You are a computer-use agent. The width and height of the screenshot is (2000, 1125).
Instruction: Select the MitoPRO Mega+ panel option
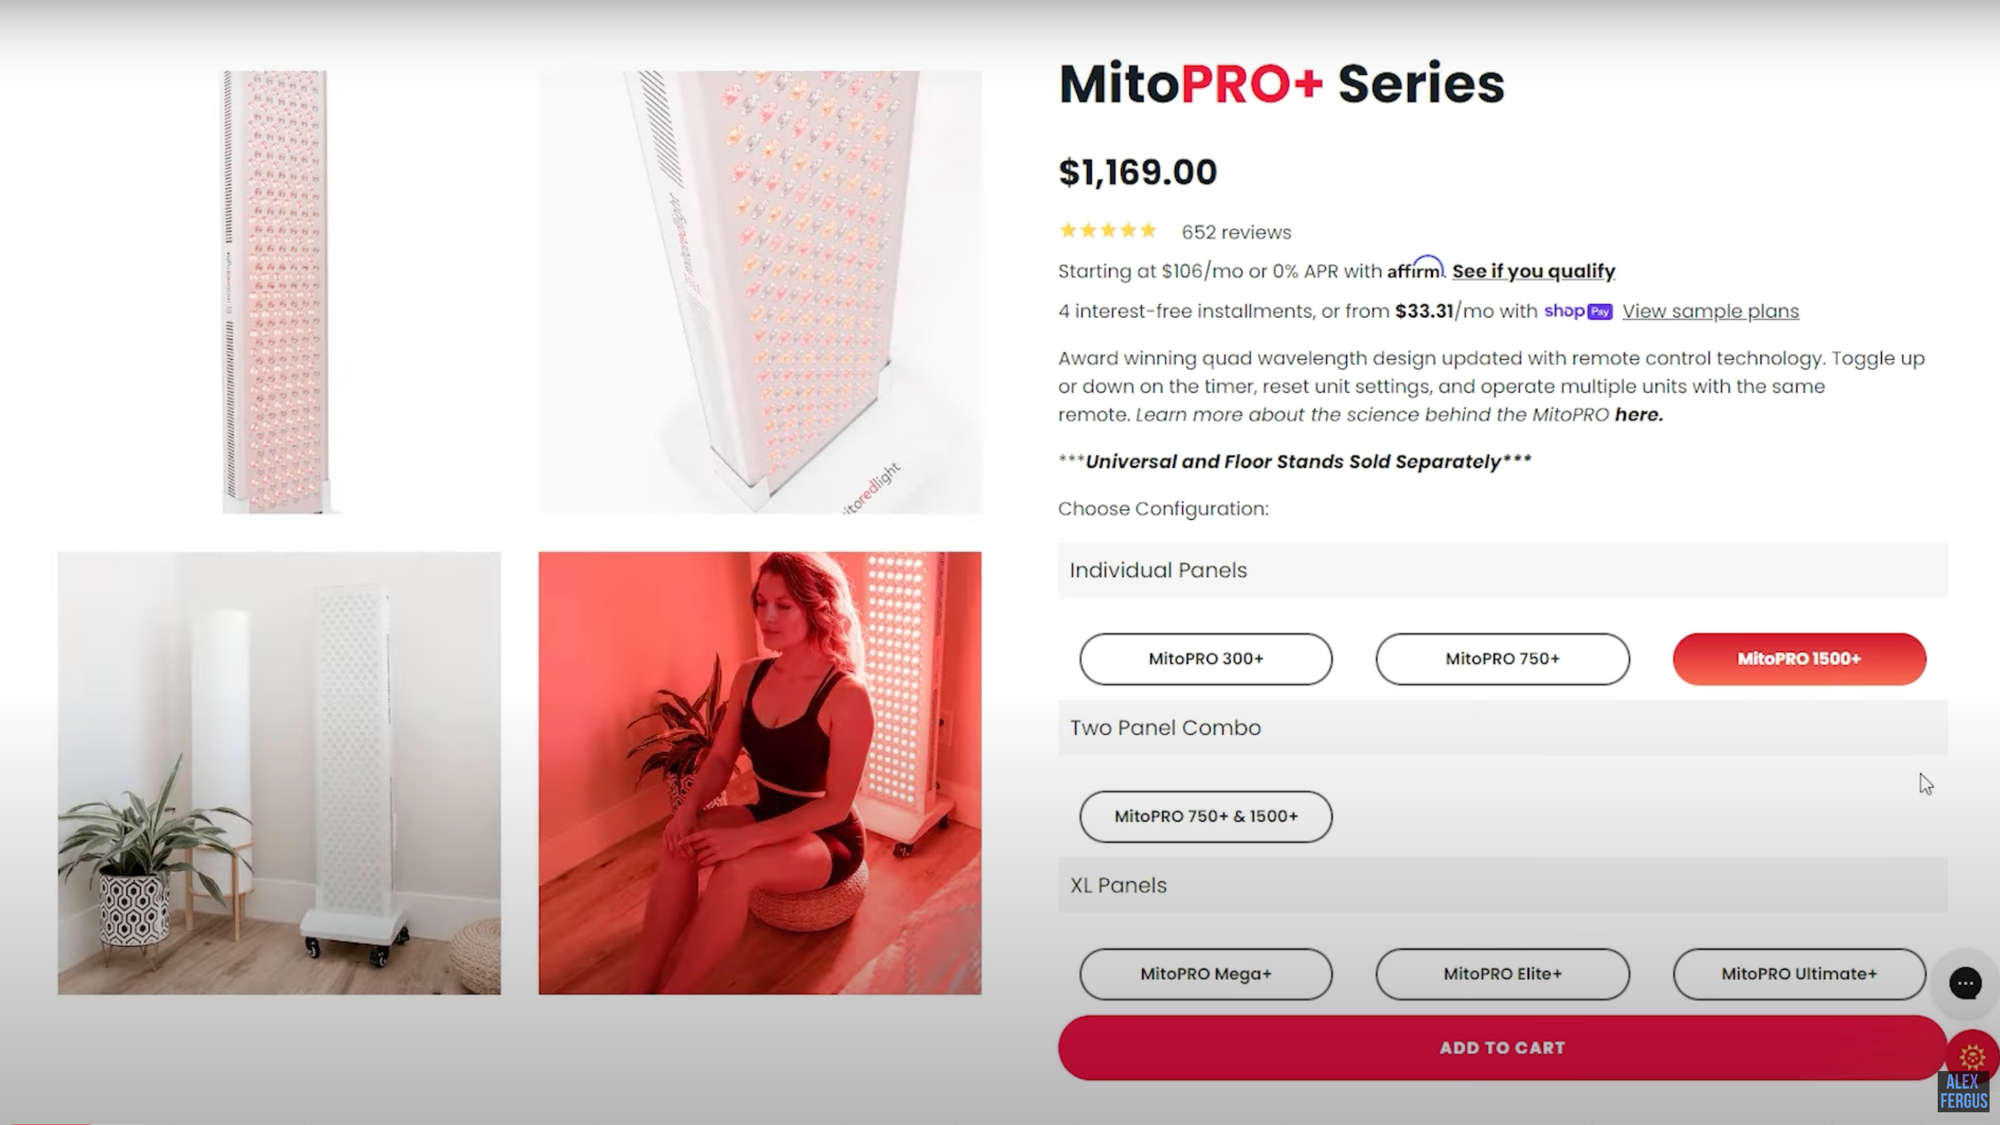(1206, 974)
